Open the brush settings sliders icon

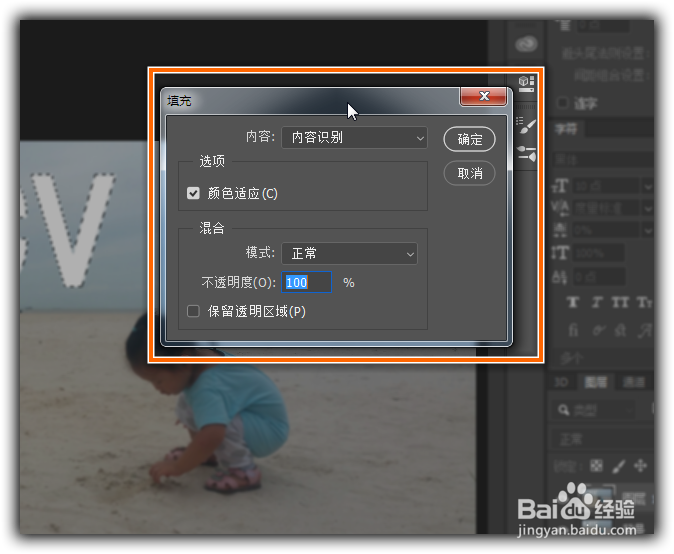pos(526,154)
